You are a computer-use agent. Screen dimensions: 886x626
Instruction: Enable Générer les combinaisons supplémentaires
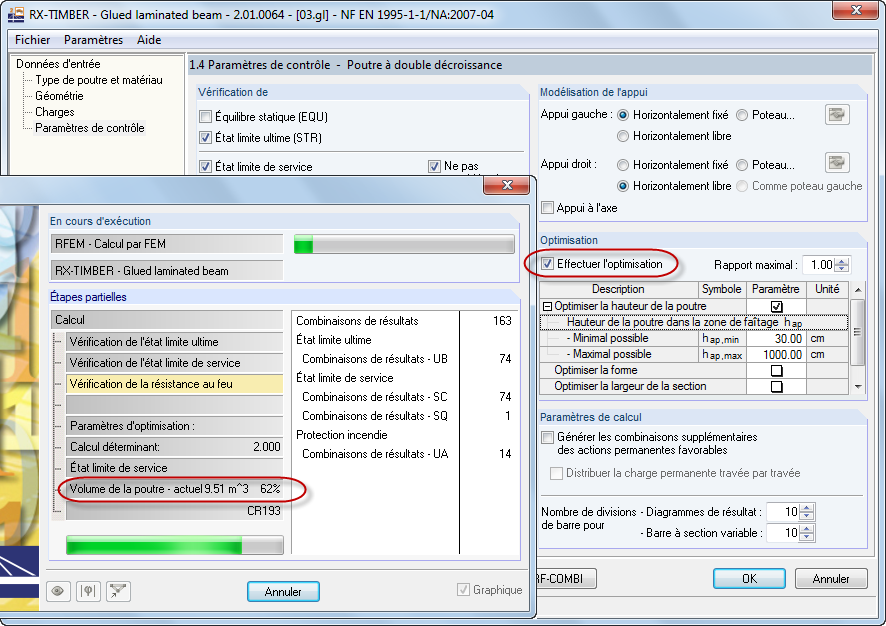546,438
